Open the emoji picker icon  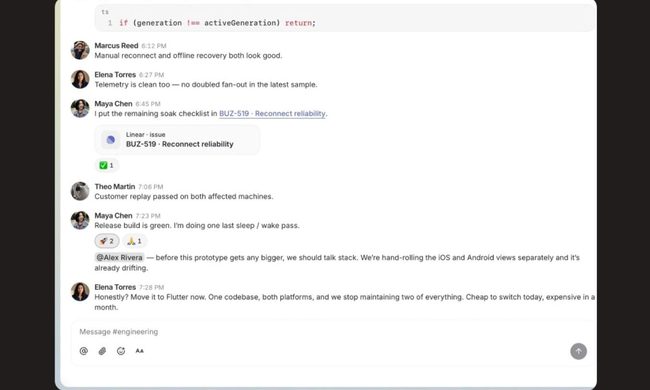tap(121, 351)
